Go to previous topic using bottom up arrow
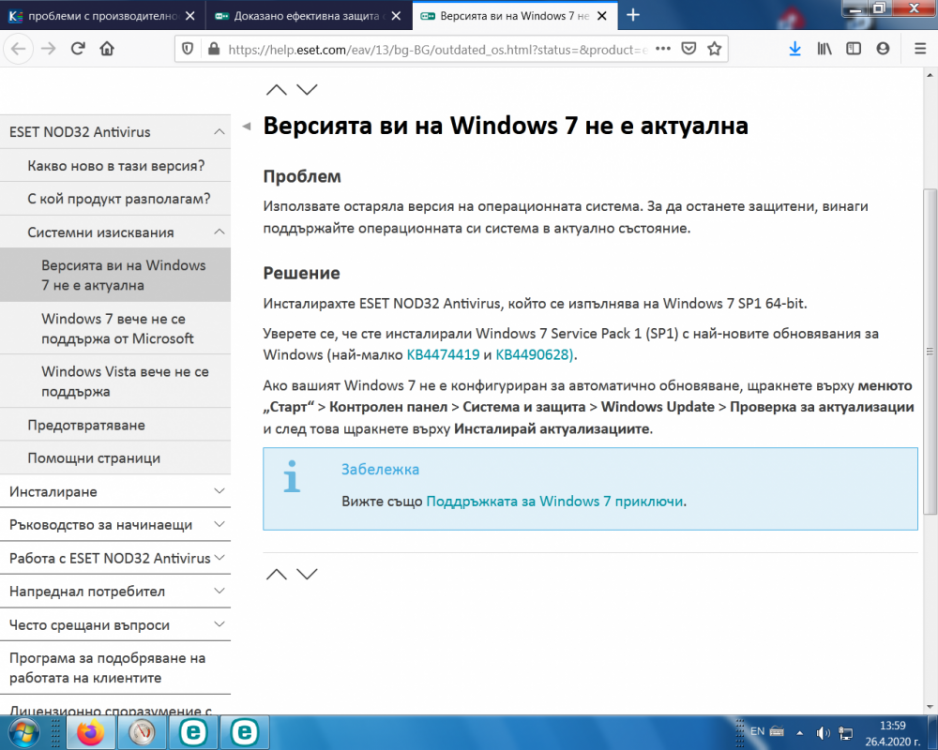 coord(276,574)
